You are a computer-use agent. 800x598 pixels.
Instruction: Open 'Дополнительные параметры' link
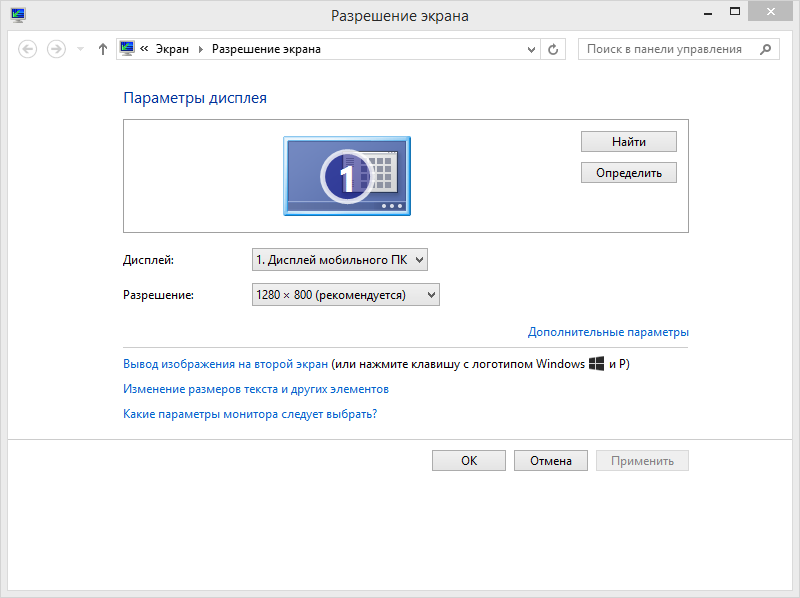click(608, 332)
